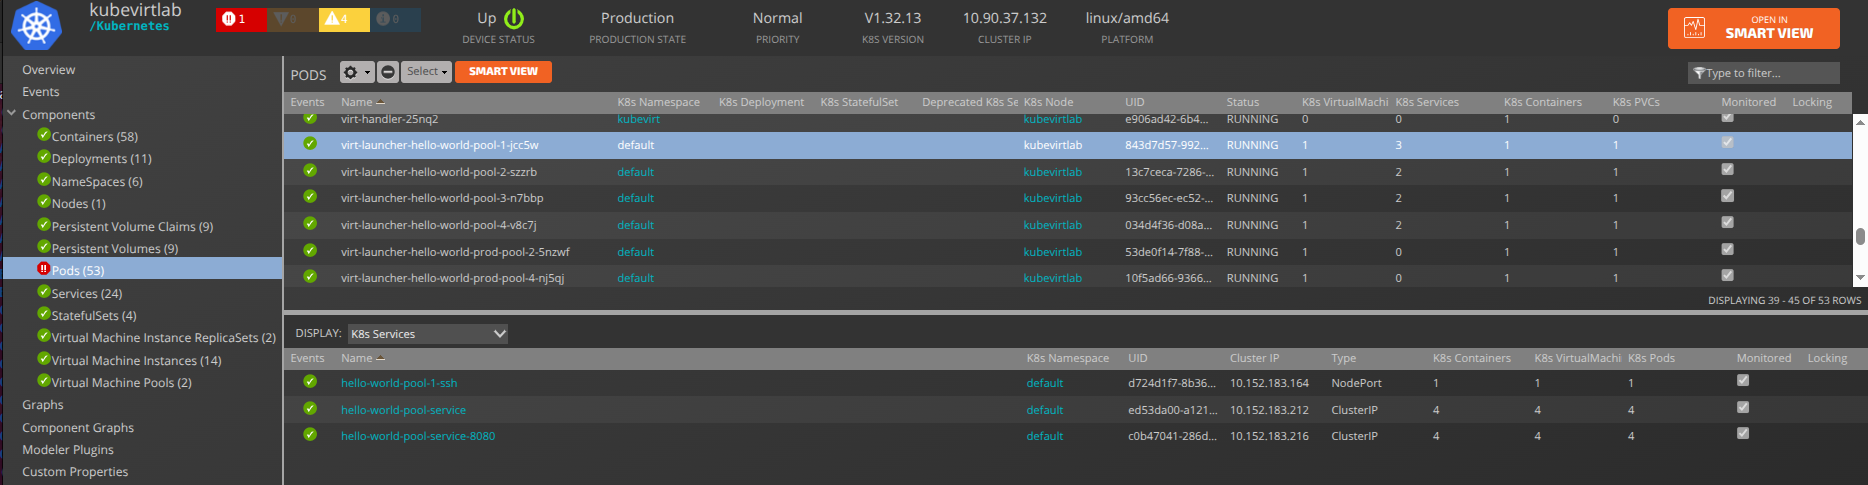Open the hello-world-pool-service-8080 link
1868x485 pixels.
pyautogui.click(x=418, y=436)
